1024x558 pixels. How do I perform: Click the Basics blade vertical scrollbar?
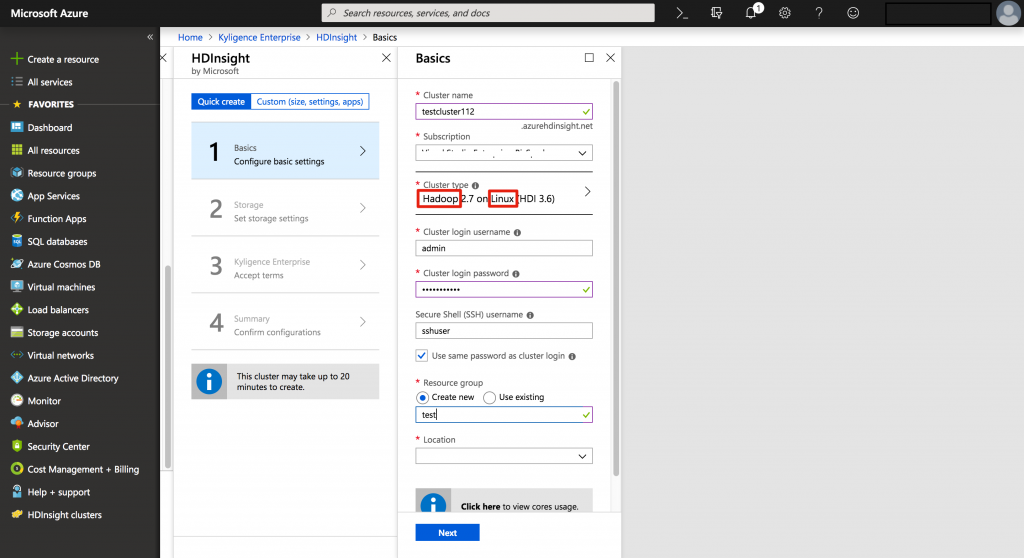[x=615, y=278]
